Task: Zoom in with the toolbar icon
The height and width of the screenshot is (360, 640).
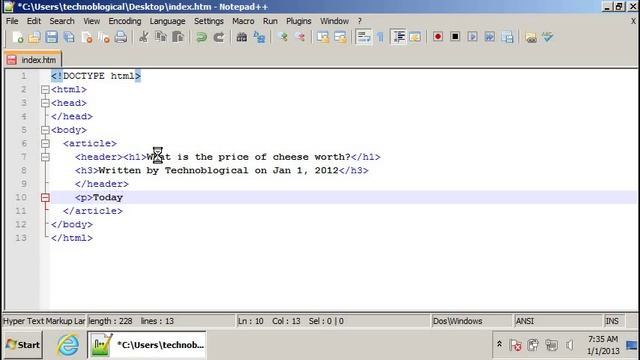Action: [x=282, y=37]
